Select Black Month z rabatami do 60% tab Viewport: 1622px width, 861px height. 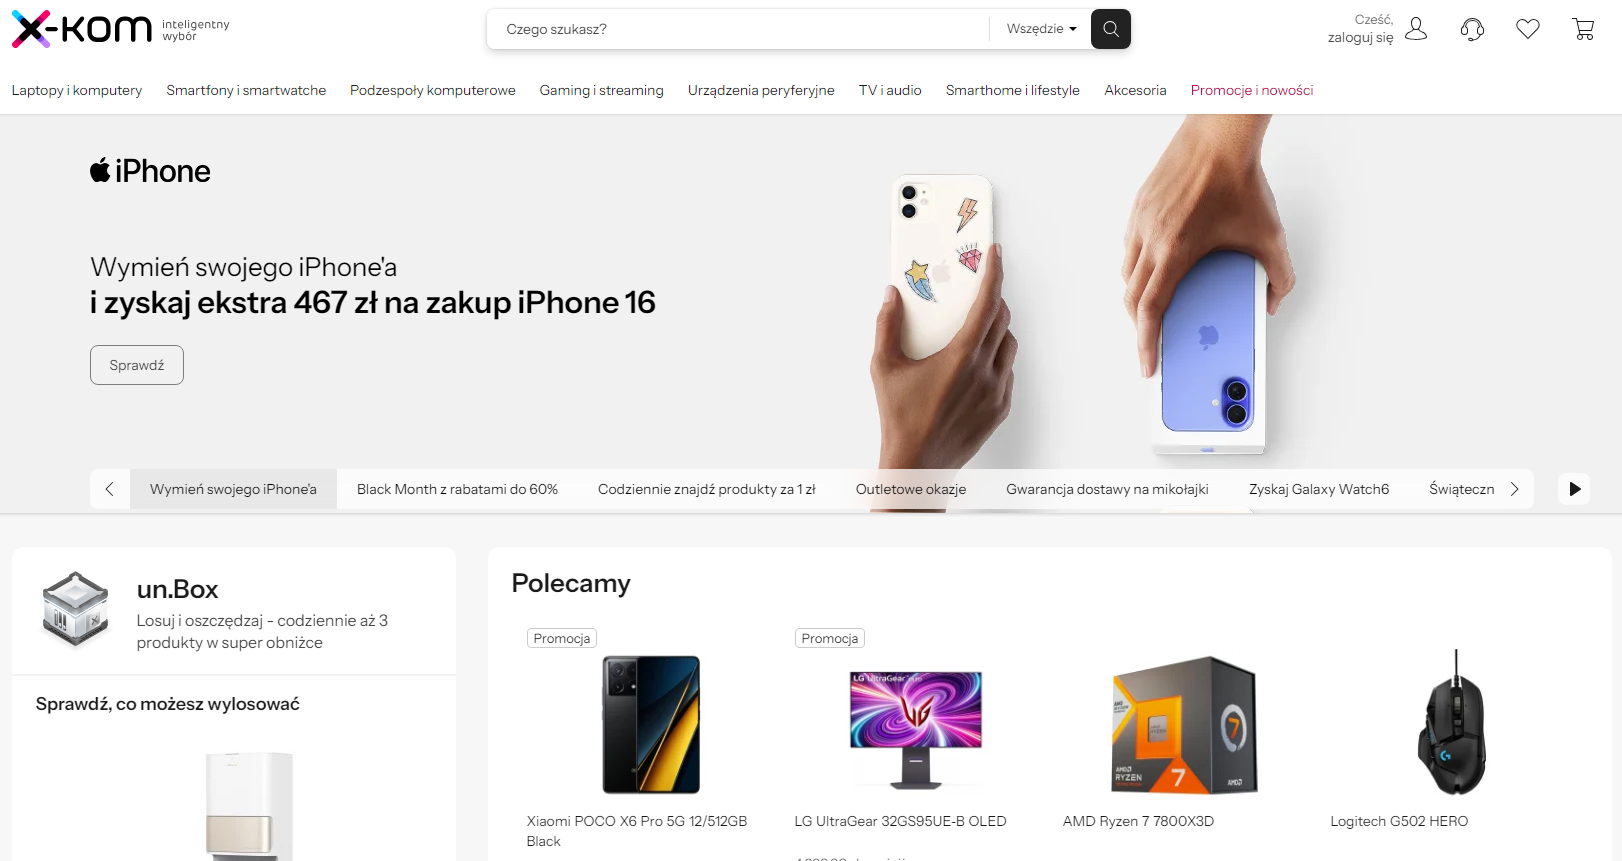click(457, 489)
